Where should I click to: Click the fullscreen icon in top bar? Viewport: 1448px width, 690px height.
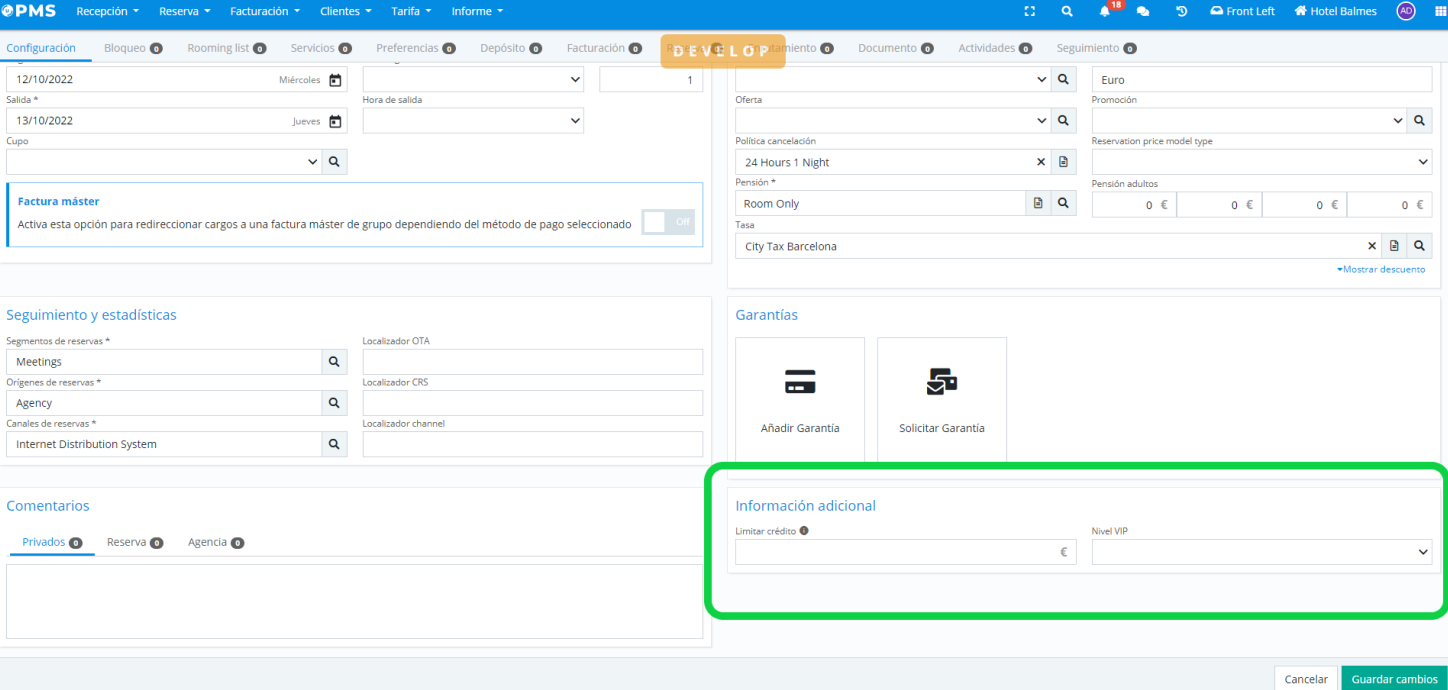click(x=1030, y=12)
